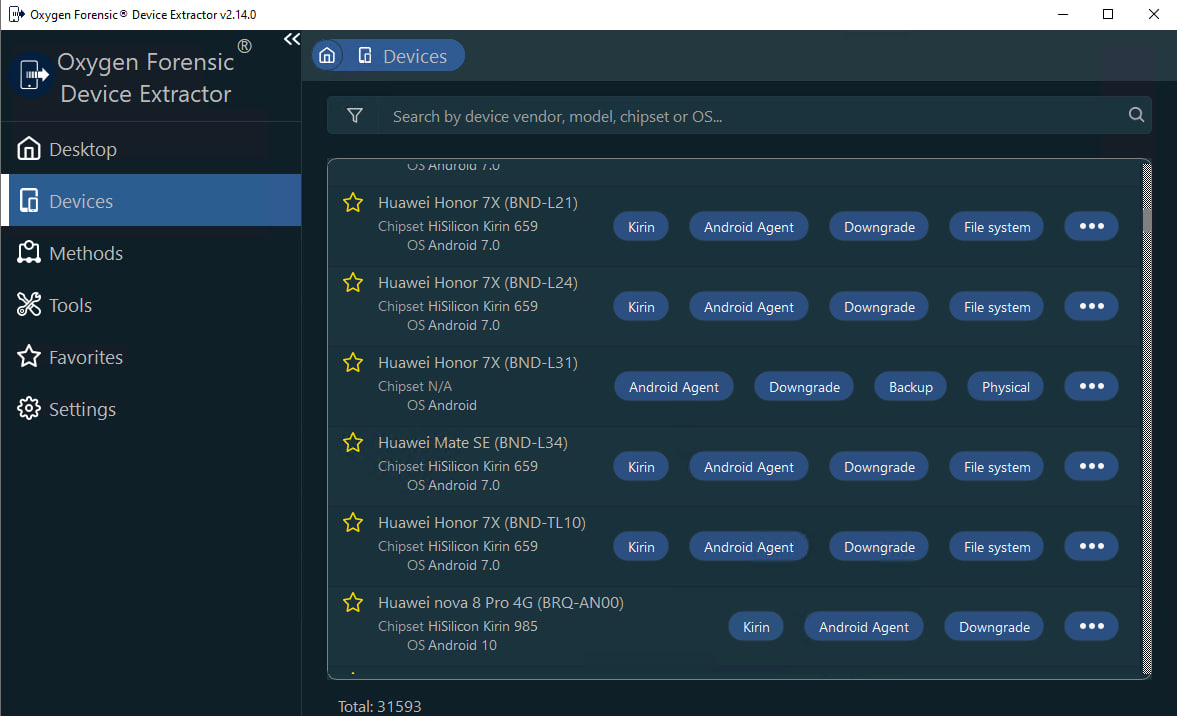Click Kirin button for Huawei Mate SE
The height and width of the screenshot is (716, 1177).
click(641, 467)
